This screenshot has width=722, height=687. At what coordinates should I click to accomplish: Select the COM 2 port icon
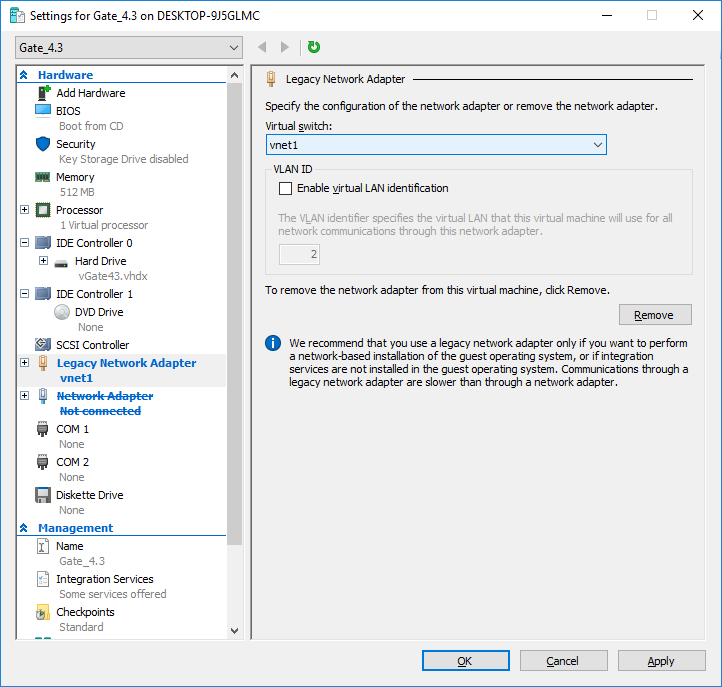[x=42, y=462]
